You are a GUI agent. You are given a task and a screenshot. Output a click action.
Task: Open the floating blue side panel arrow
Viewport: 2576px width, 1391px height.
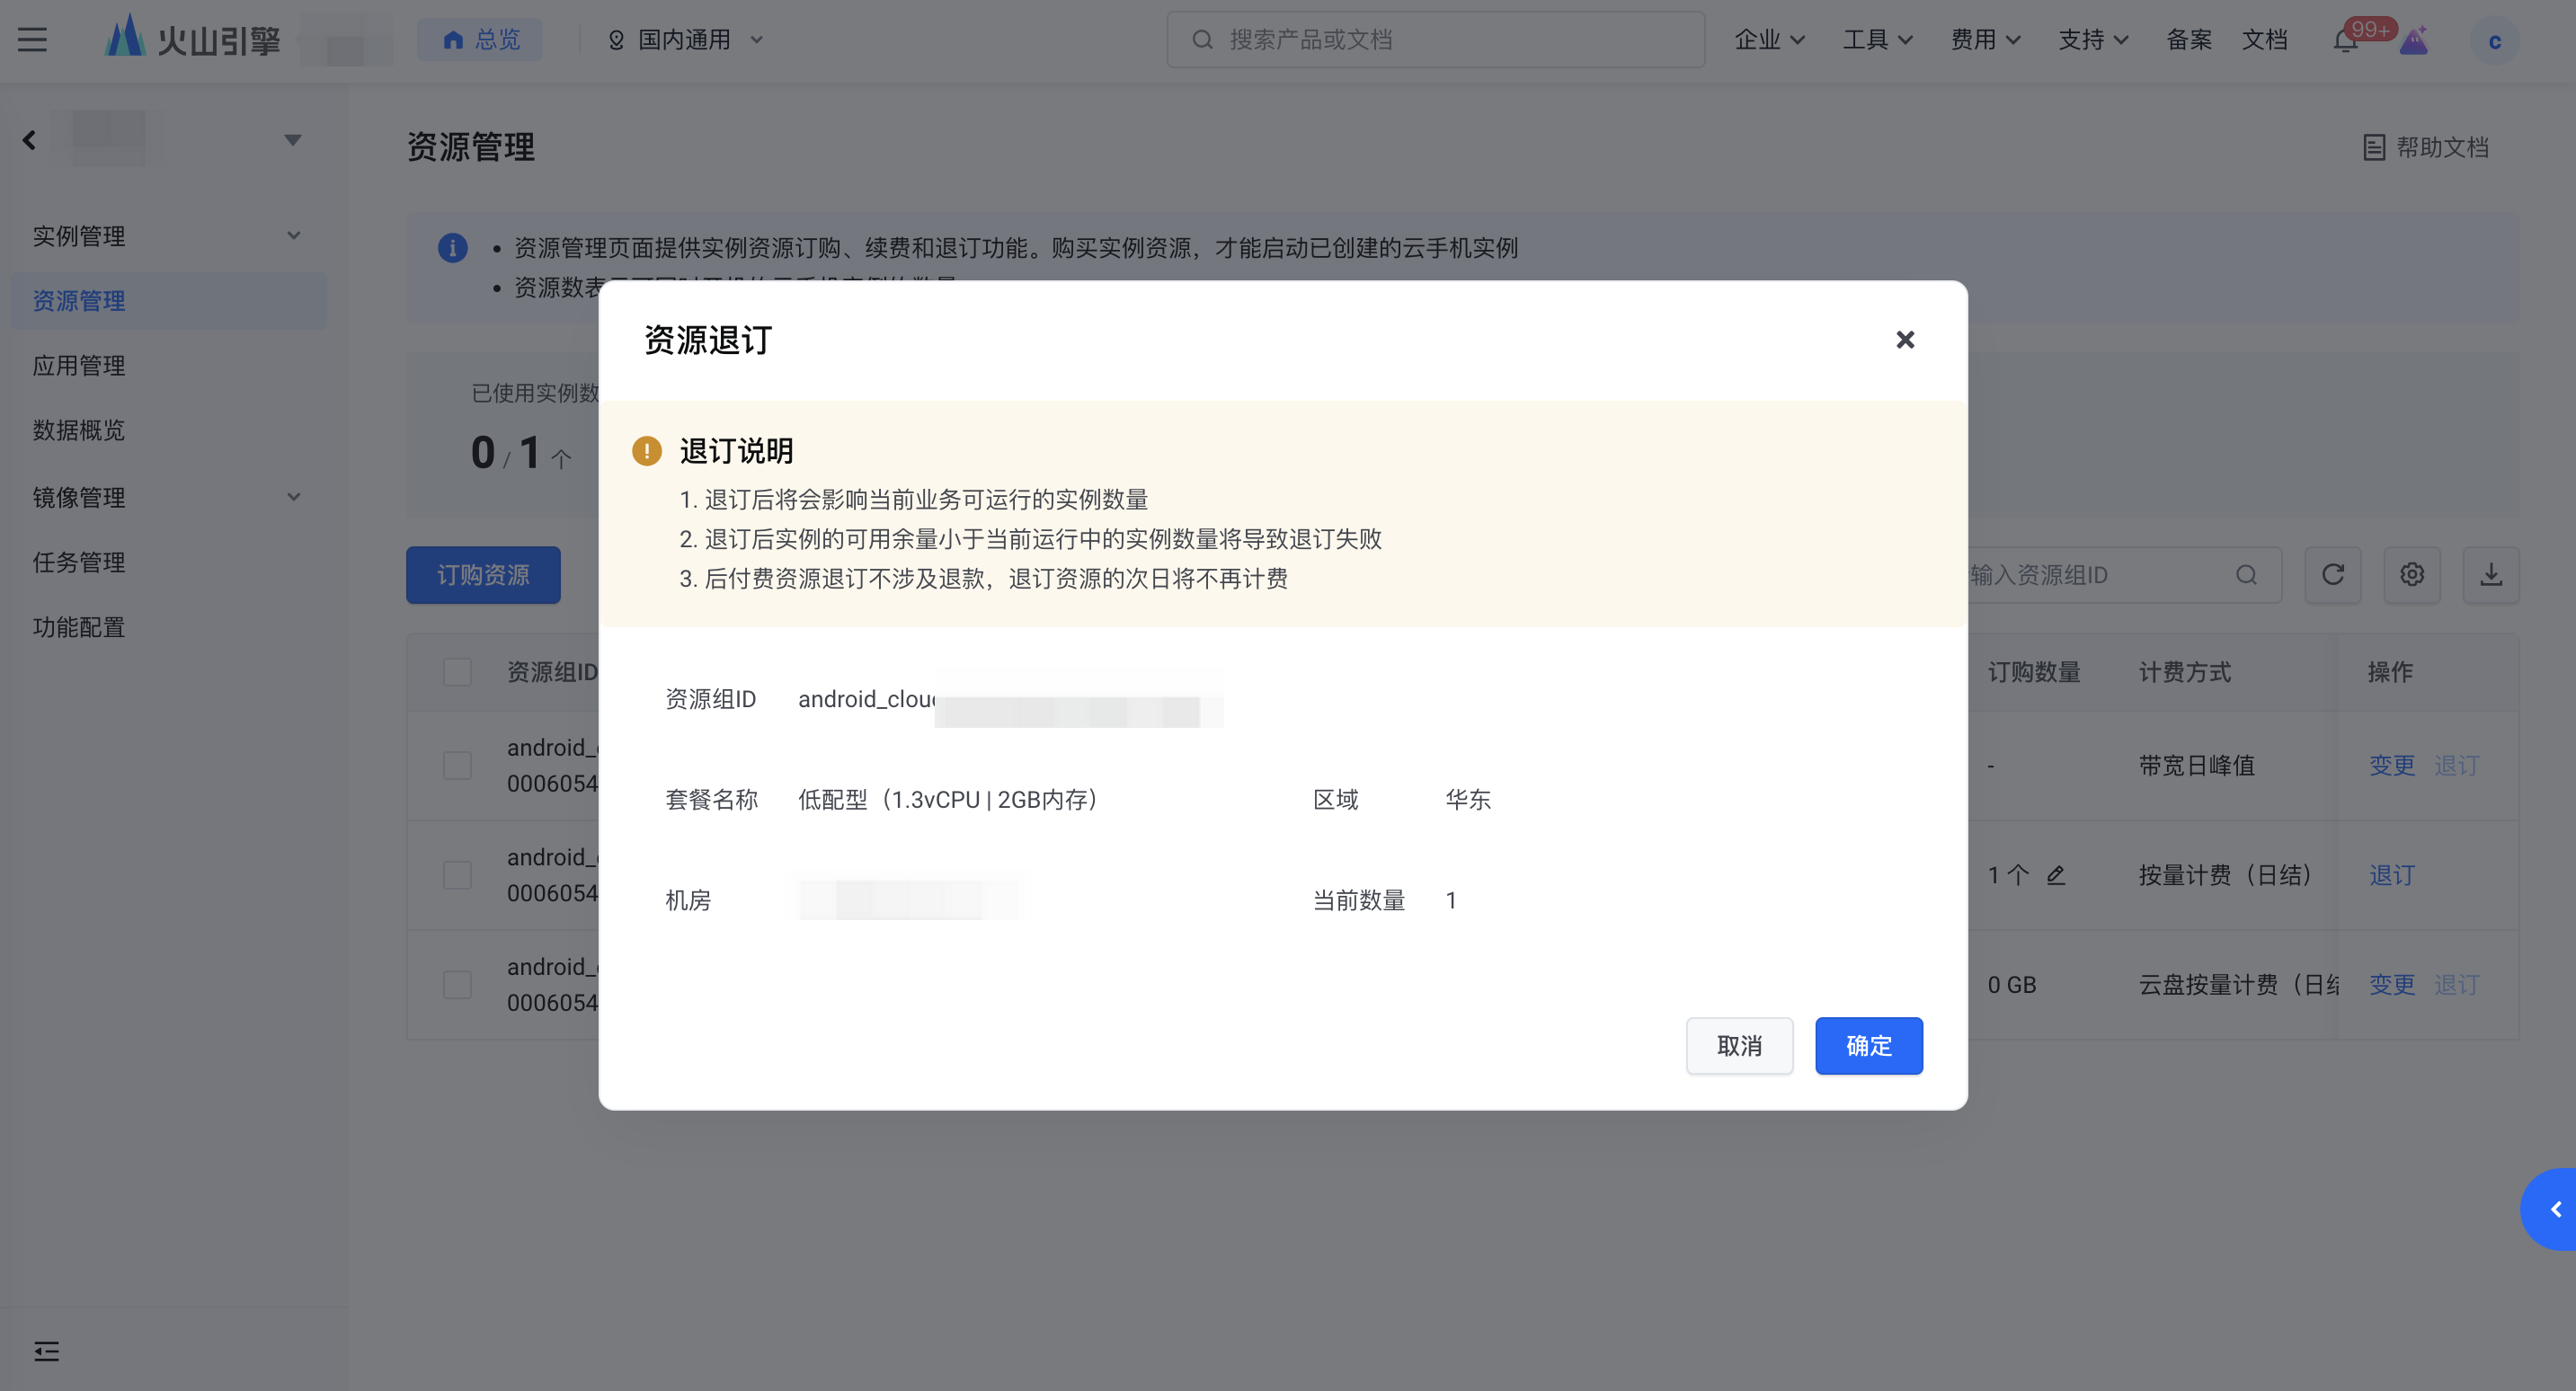click(2554, 1209)
